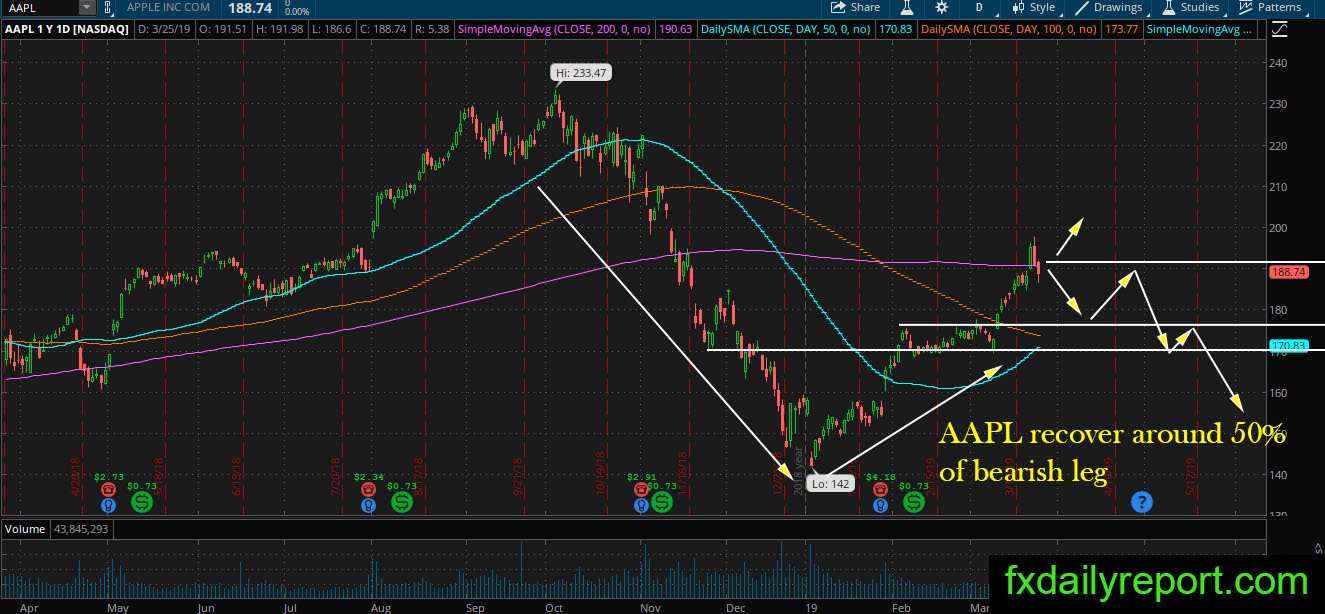Click the truncated SimpleMovingAvg label at far right

(1200, 30)
